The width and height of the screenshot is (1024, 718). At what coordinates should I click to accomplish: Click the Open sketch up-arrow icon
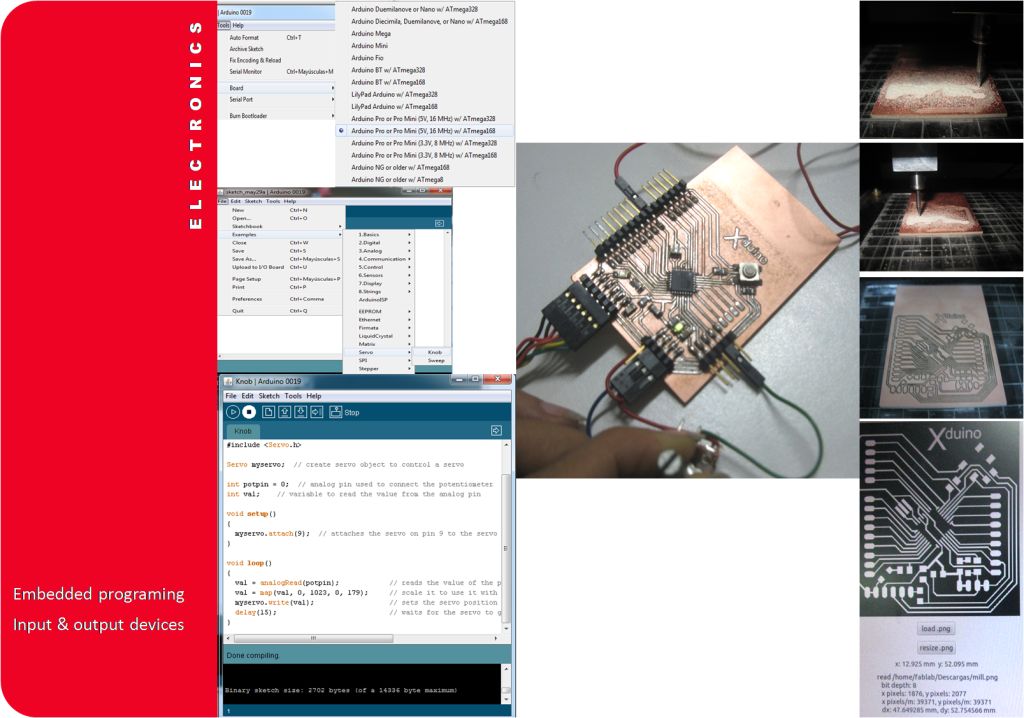pyautogui.click(x=284, y=412)
